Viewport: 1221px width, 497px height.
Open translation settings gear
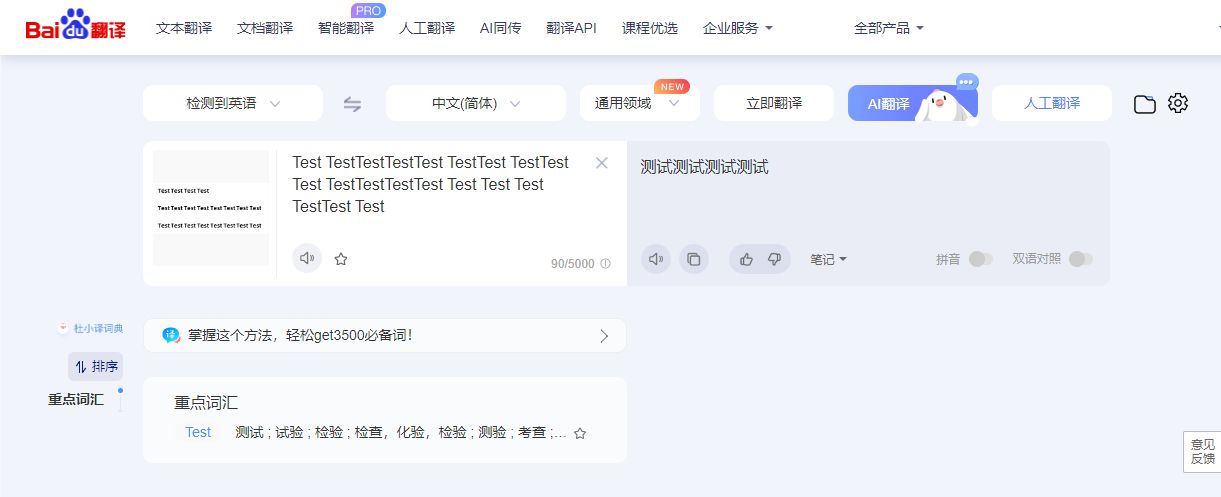[x=1178, y=103]
